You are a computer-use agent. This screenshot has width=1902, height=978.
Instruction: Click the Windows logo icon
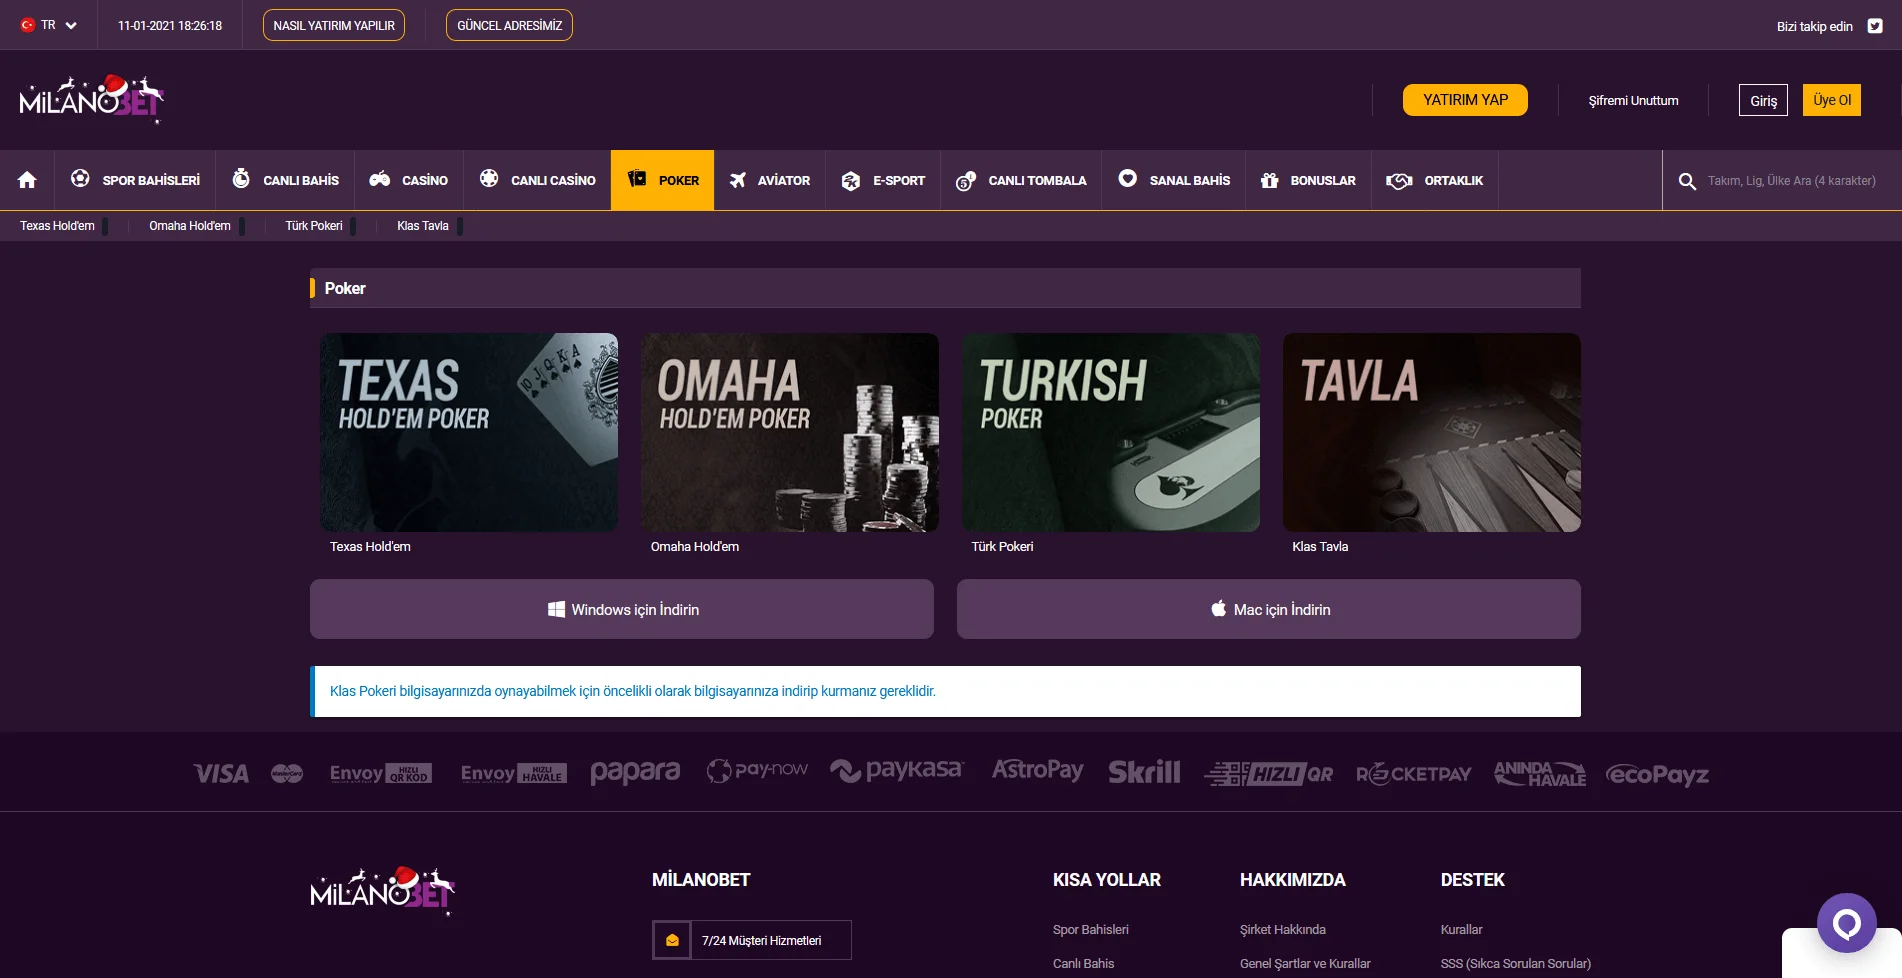pyautogui.click(x=556, y=609)
